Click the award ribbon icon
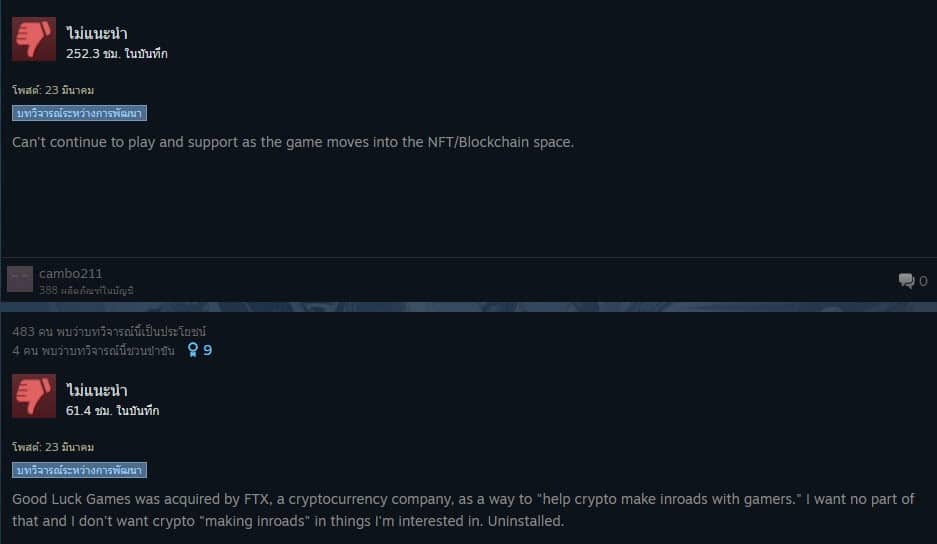This screenshot has height=544, width=937. coord(193,350)
